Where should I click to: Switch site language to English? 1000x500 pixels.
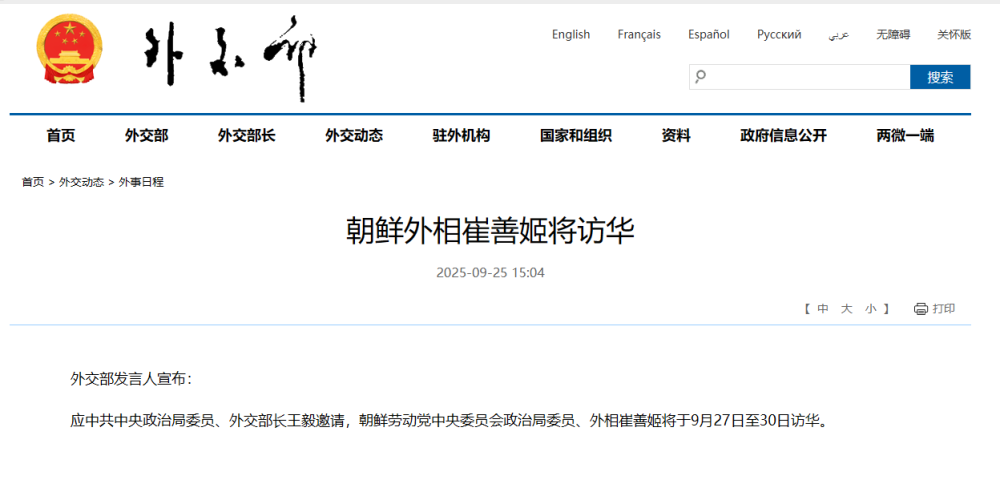(571, 35)
